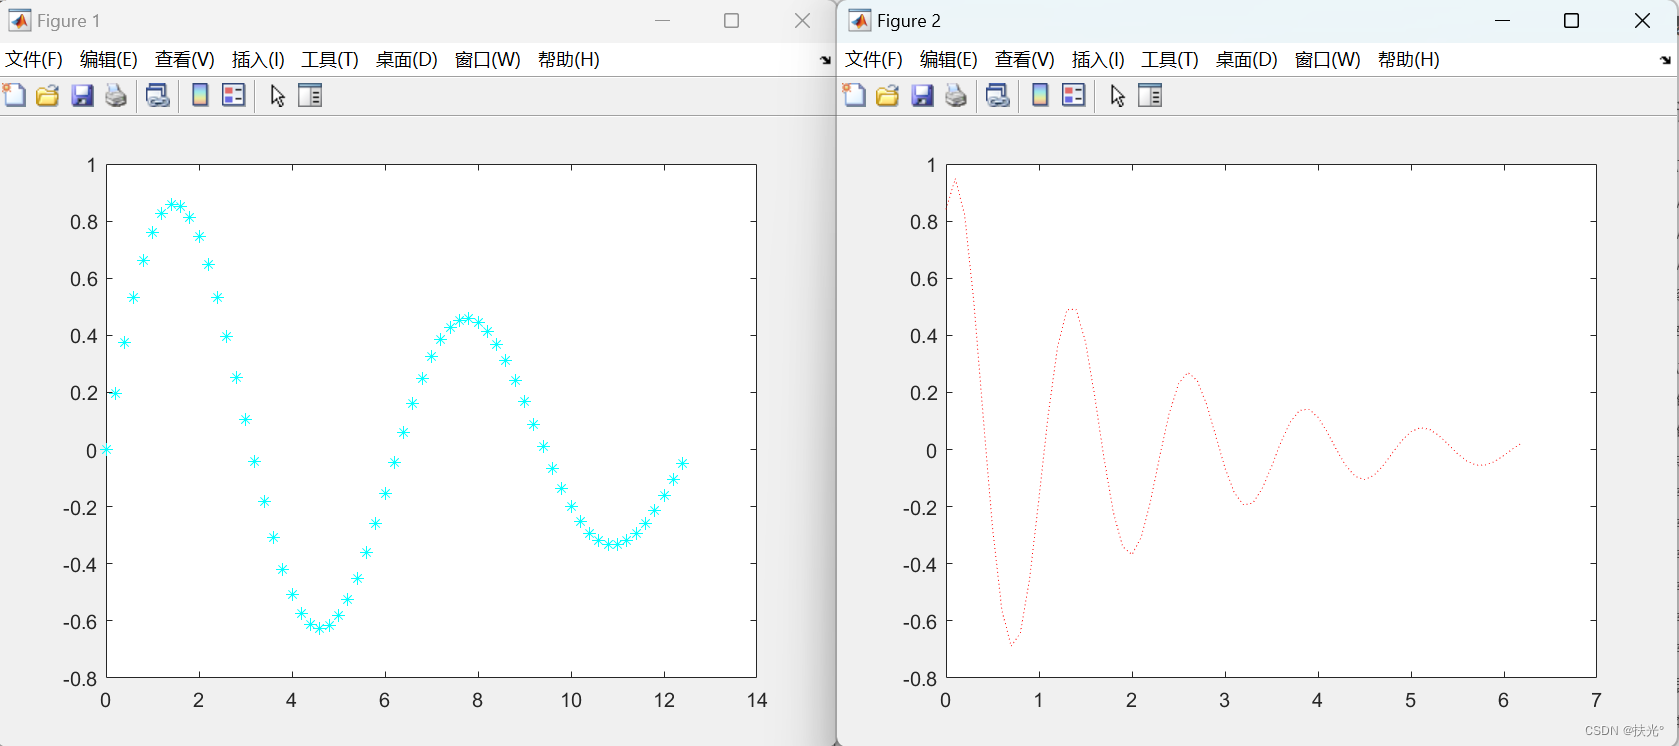Click x-axis tick label 7 in Figure 2
1679x746 pixels.
click(x=1596, y=700)
